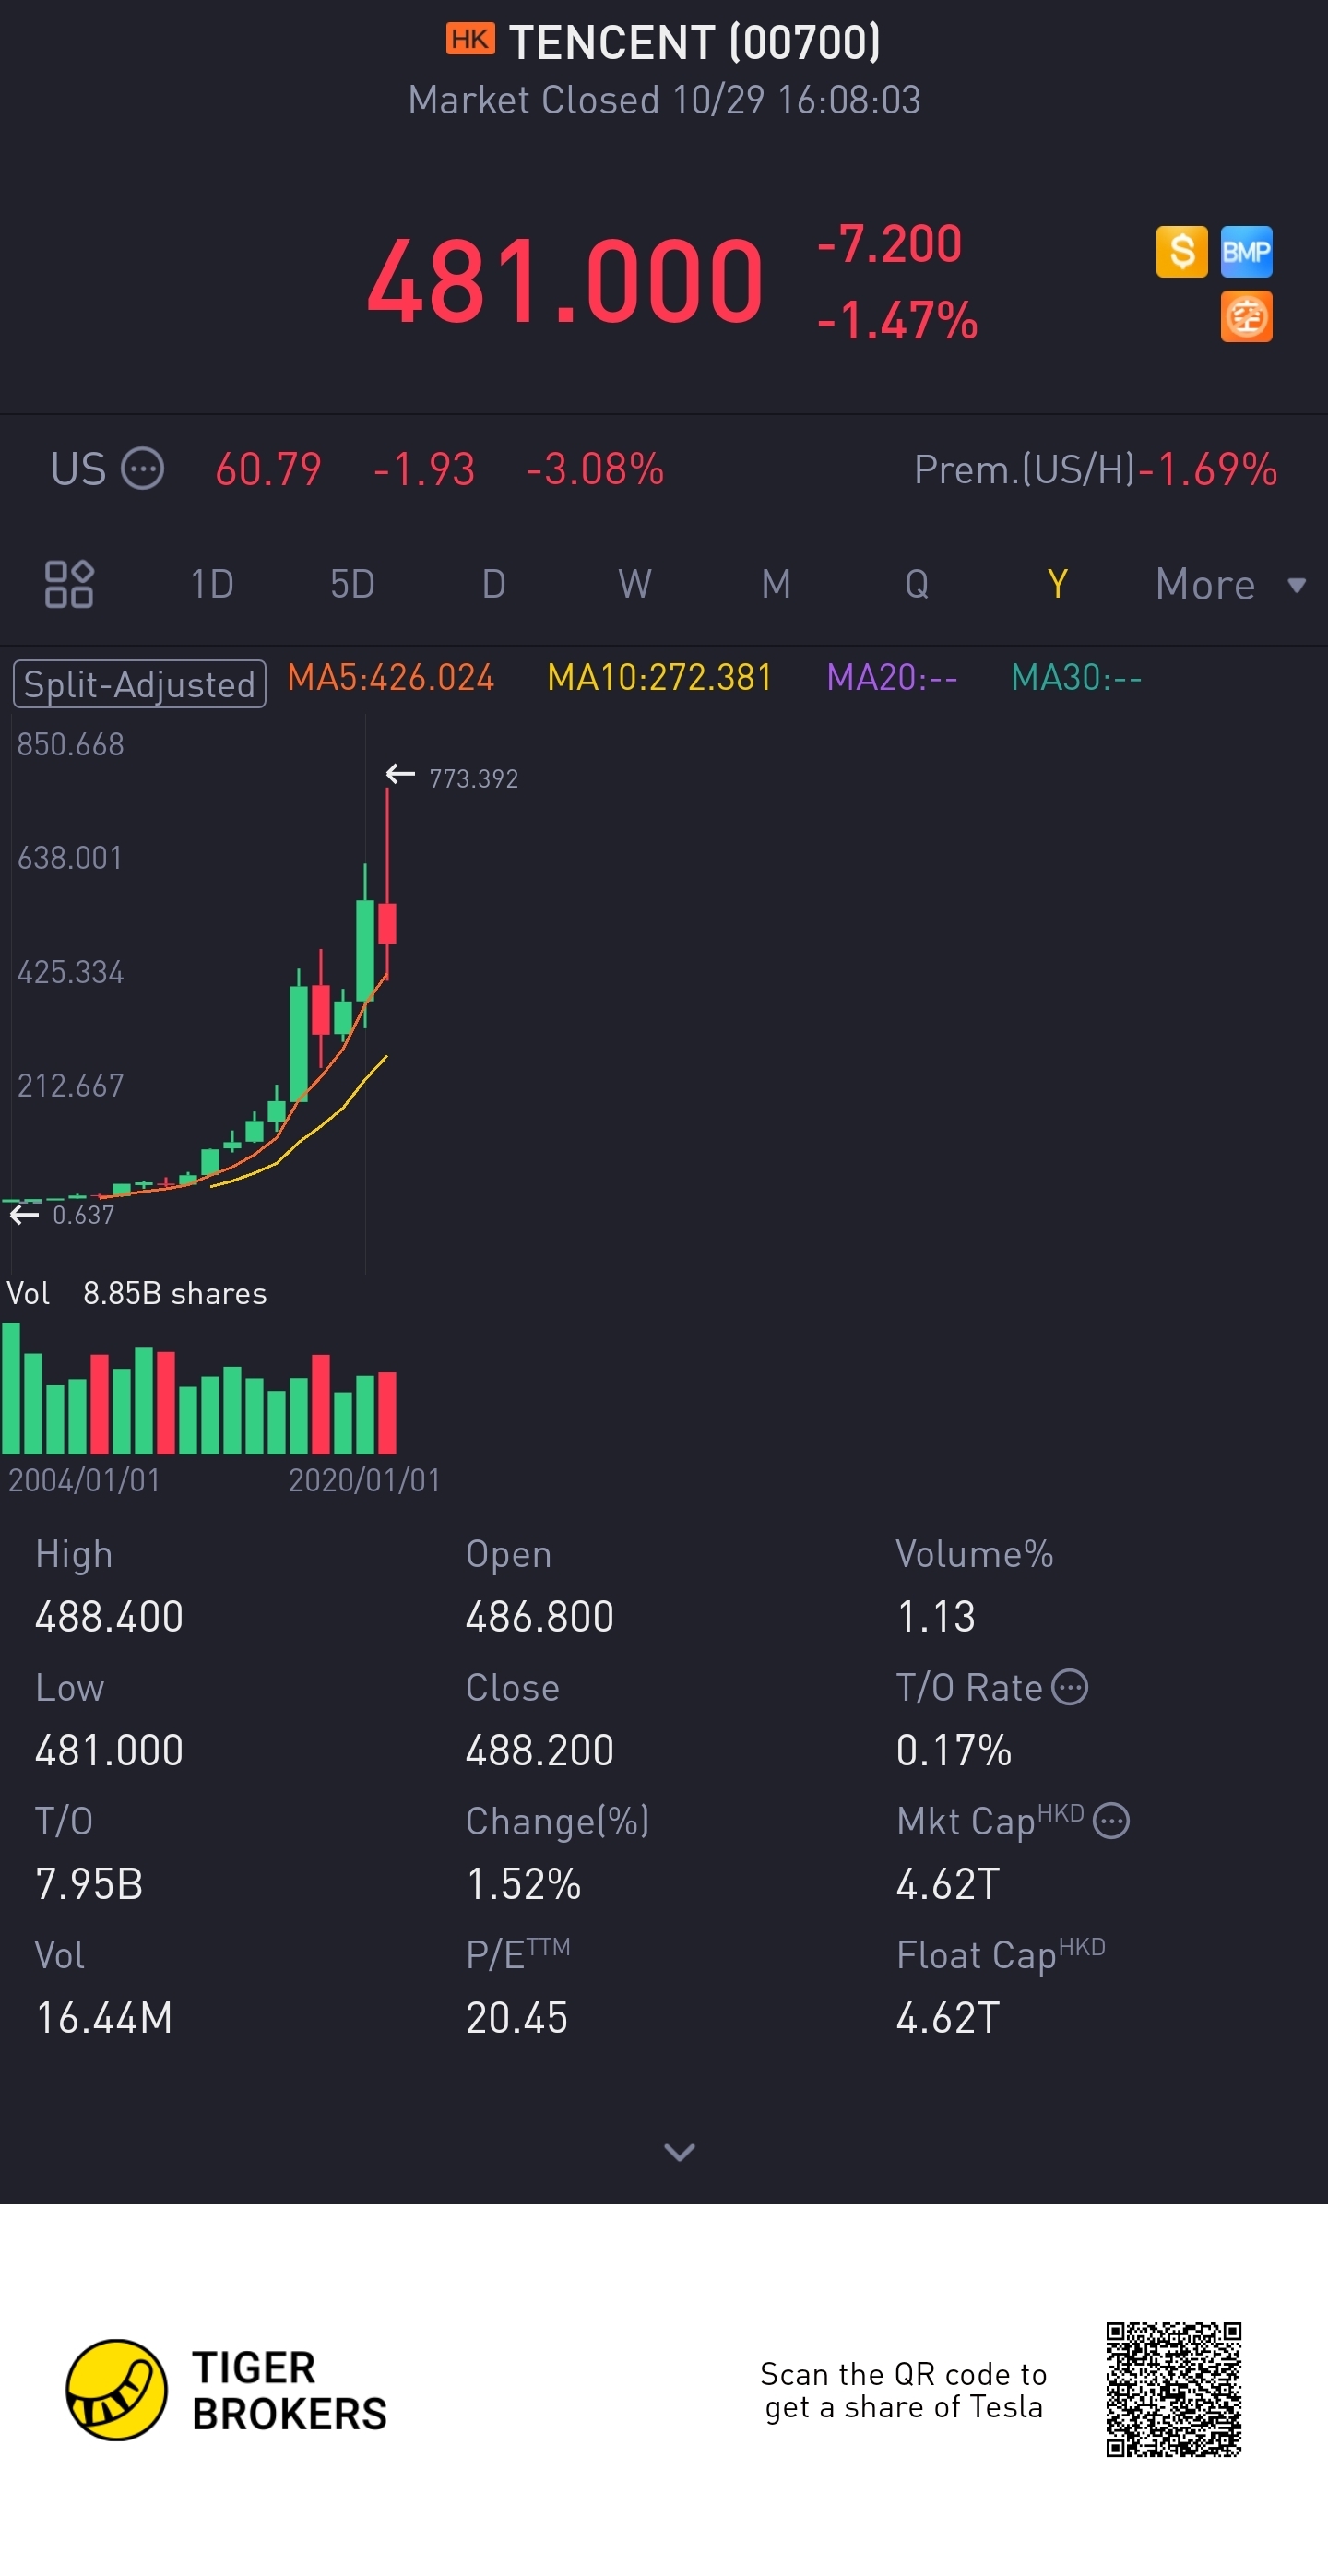Collapse the stats panel with down chevron
The image size is (1328, 2576).
tap(680, 2151)
